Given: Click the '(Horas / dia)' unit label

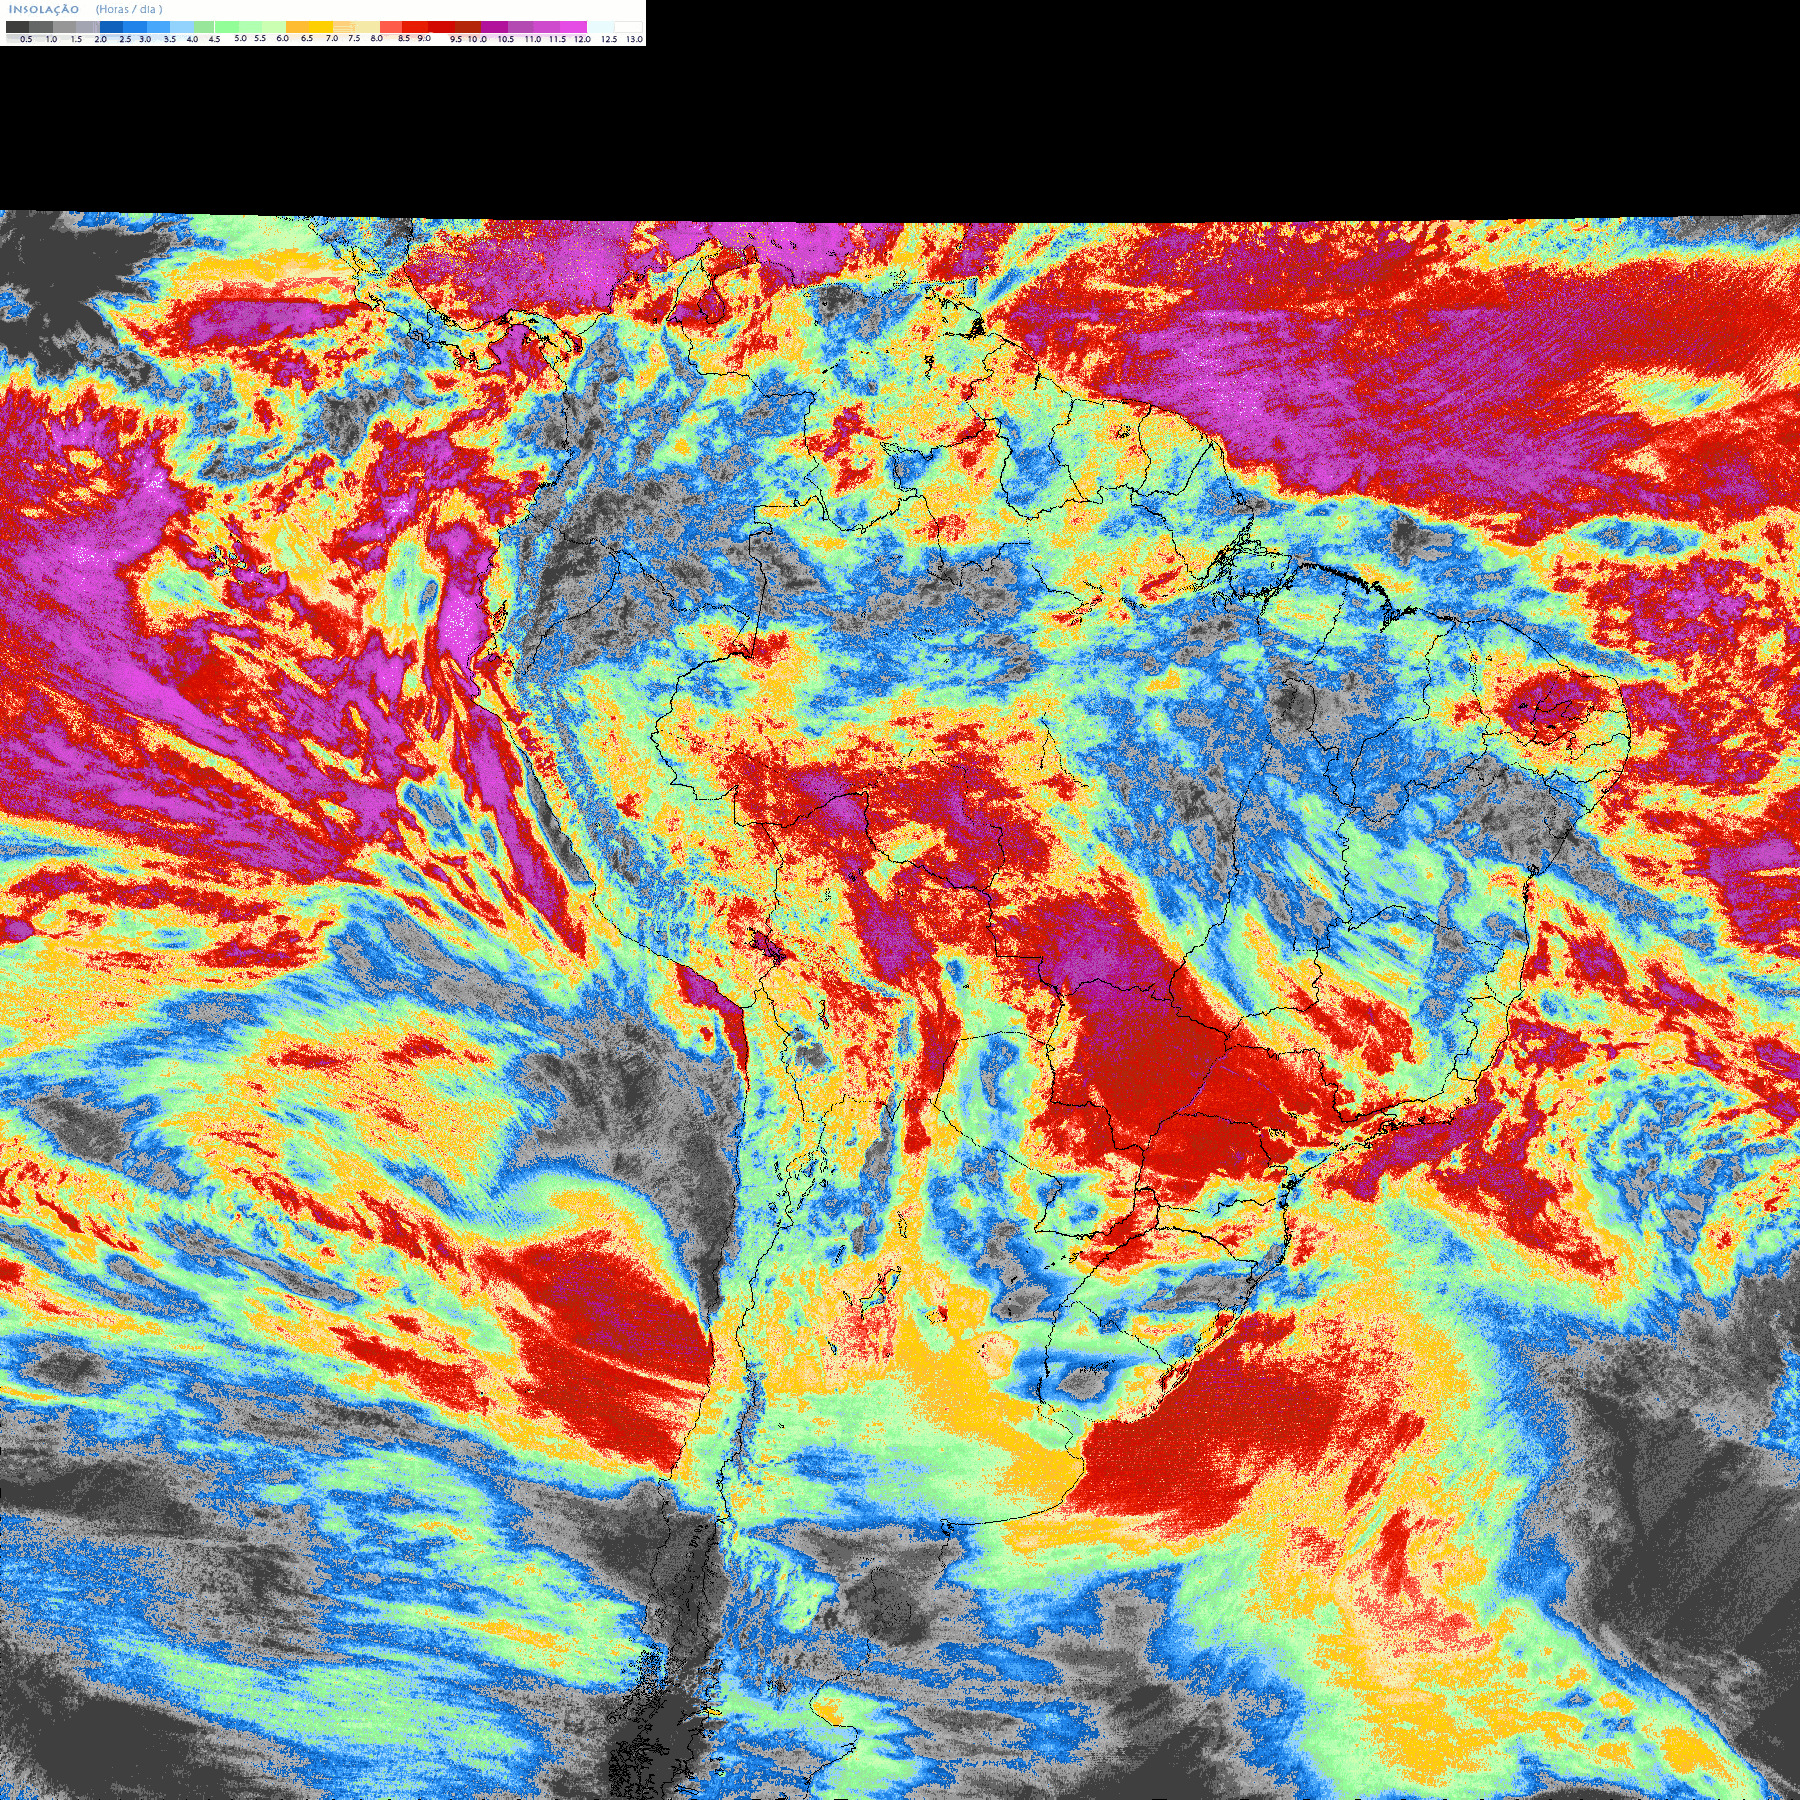Looking at the screenshot, I should 129,10.
